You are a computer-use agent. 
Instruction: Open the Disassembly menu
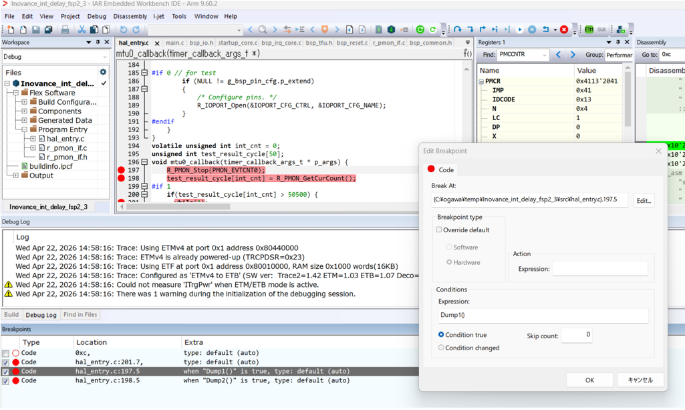point(130,16)
